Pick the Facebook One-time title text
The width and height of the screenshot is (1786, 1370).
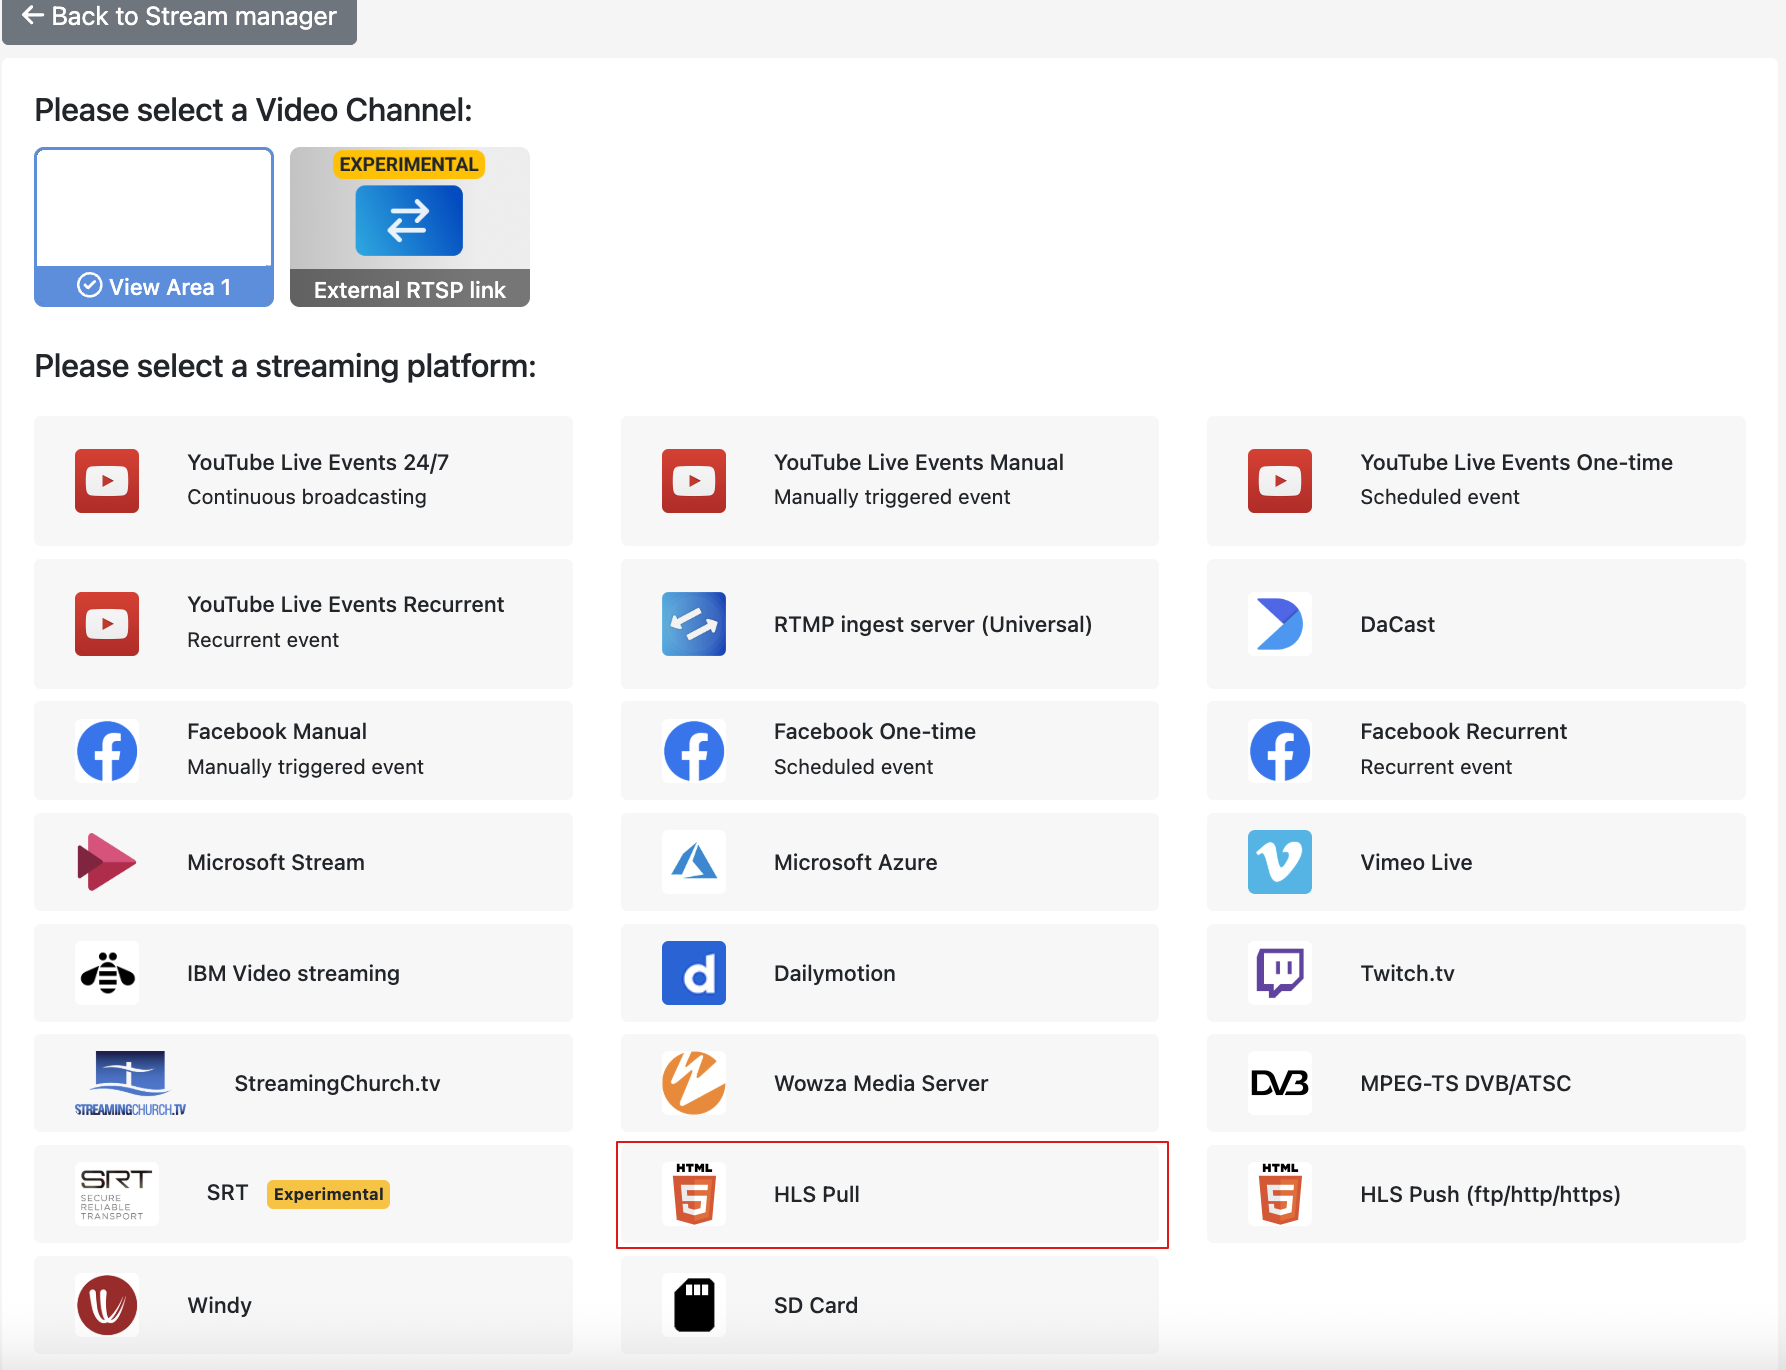[x=875, y=732]
